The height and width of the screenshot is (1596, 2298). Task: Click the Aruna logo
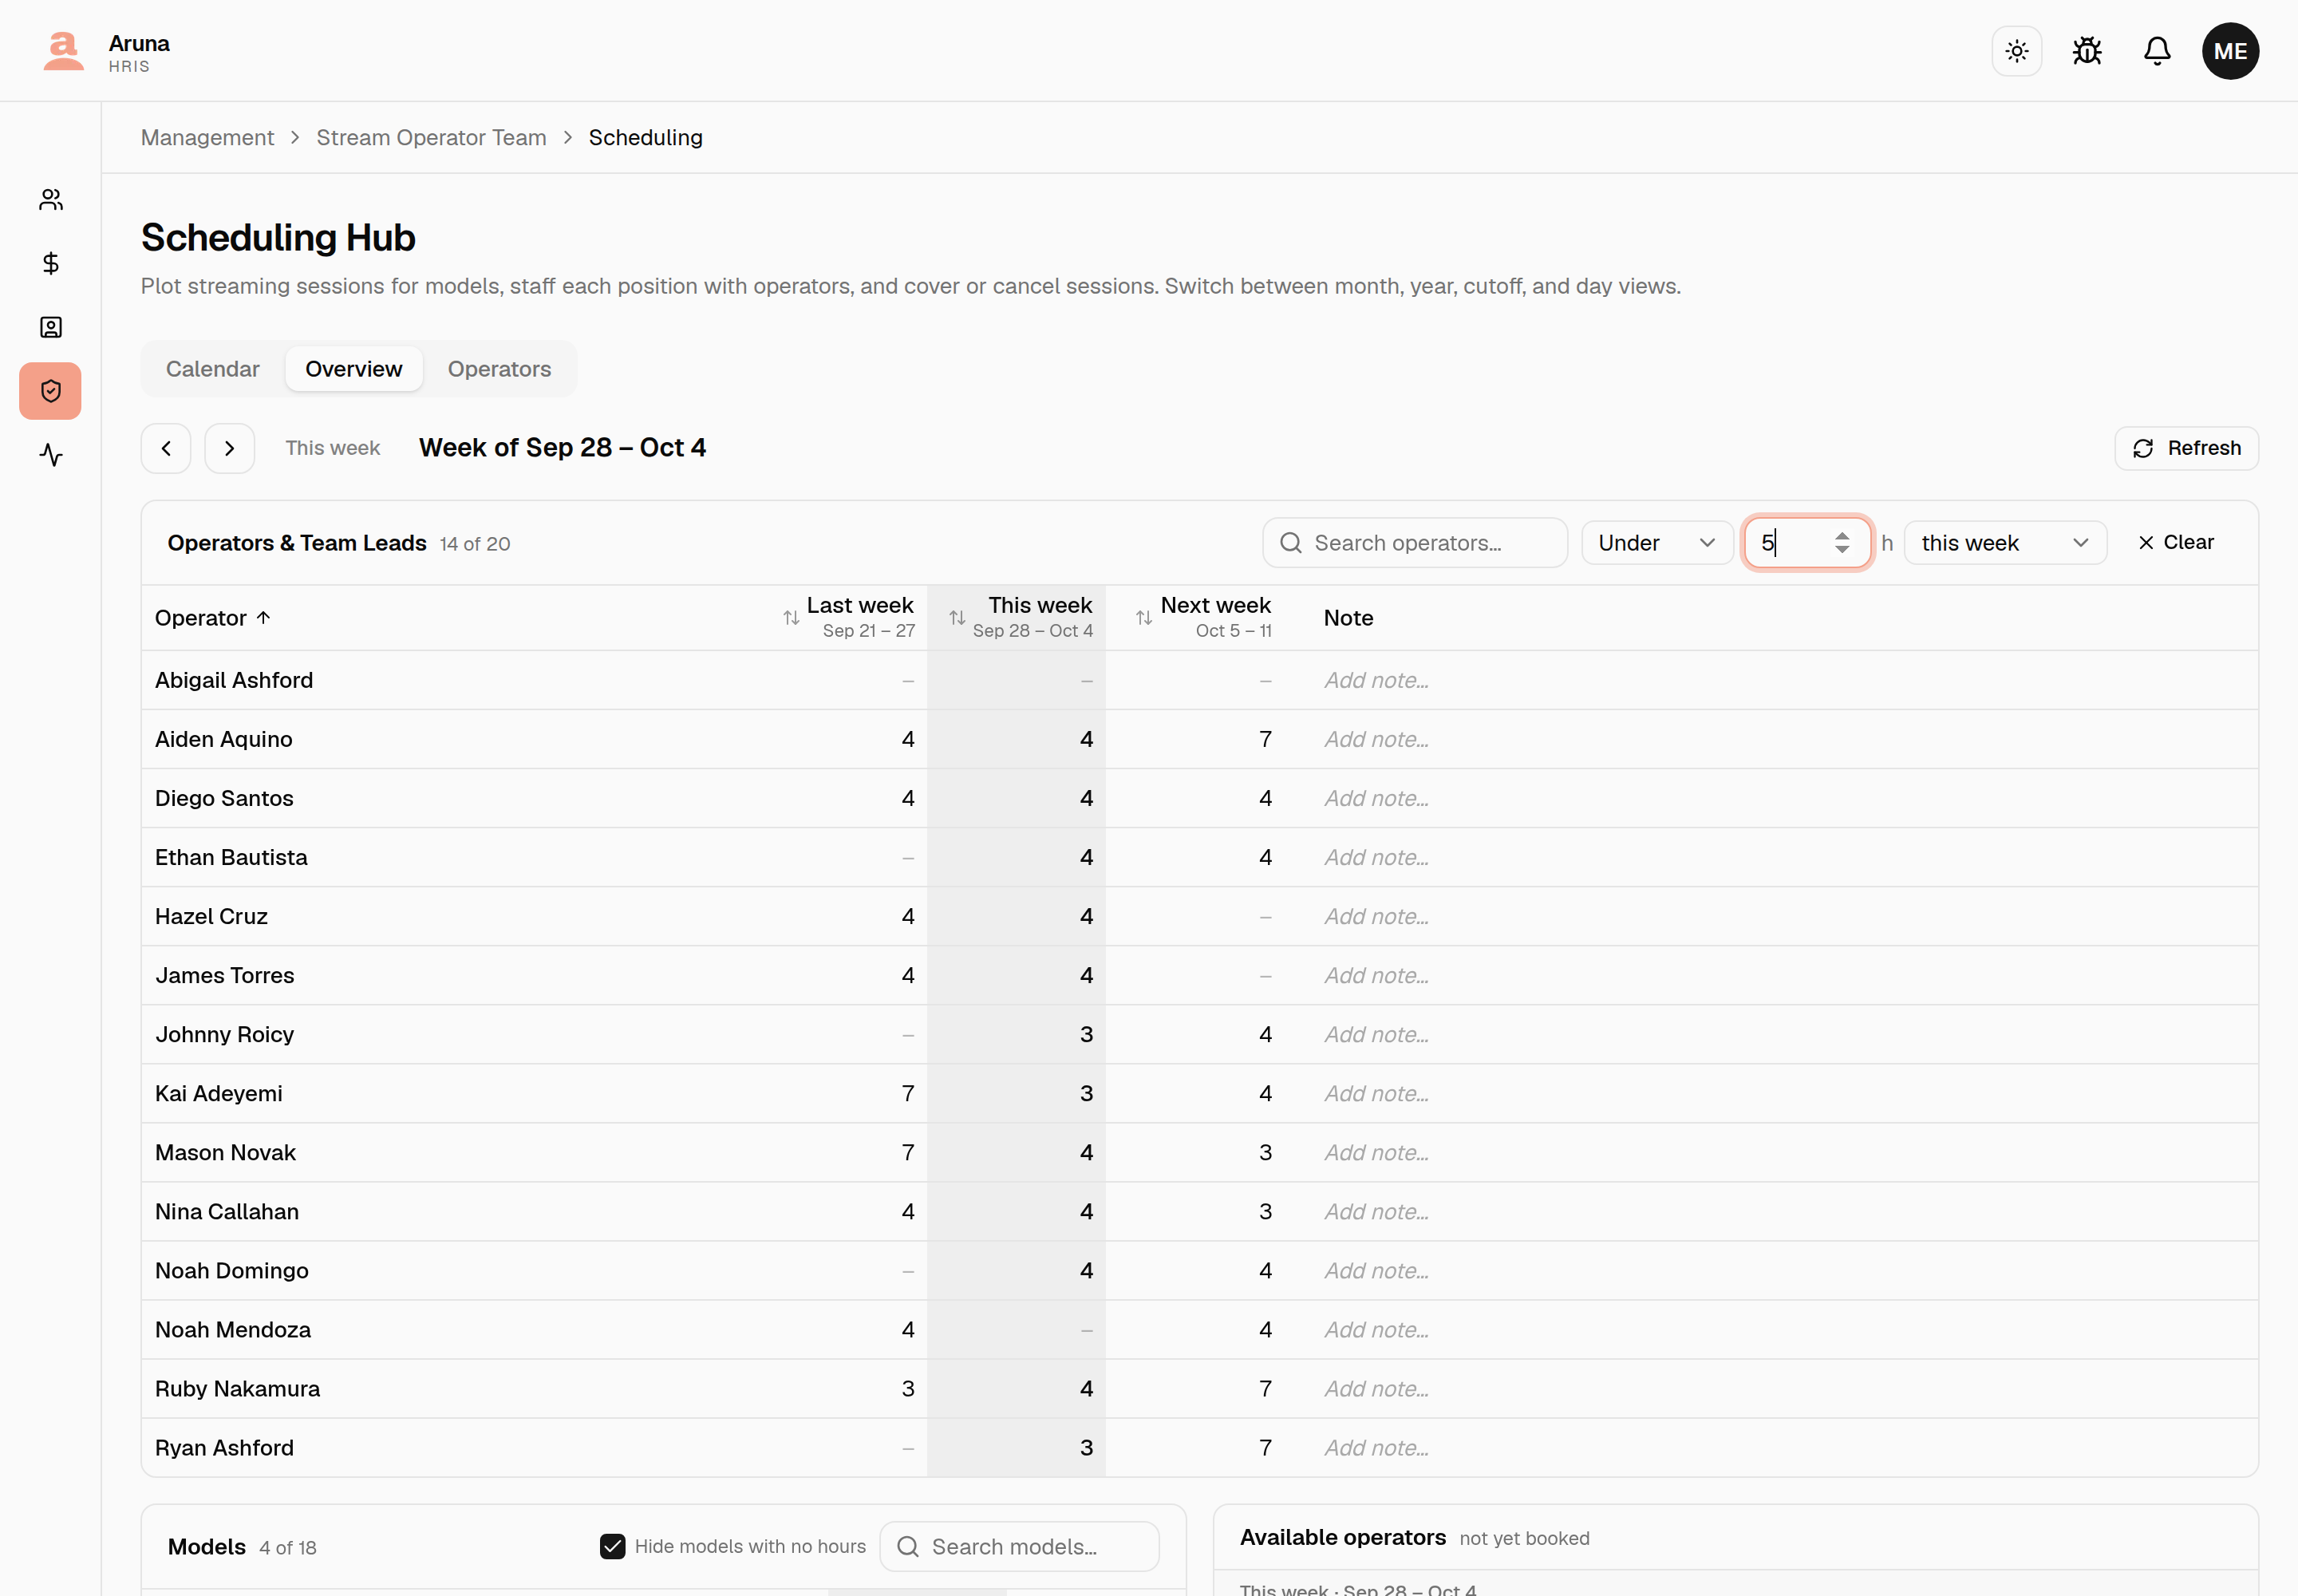63,51
